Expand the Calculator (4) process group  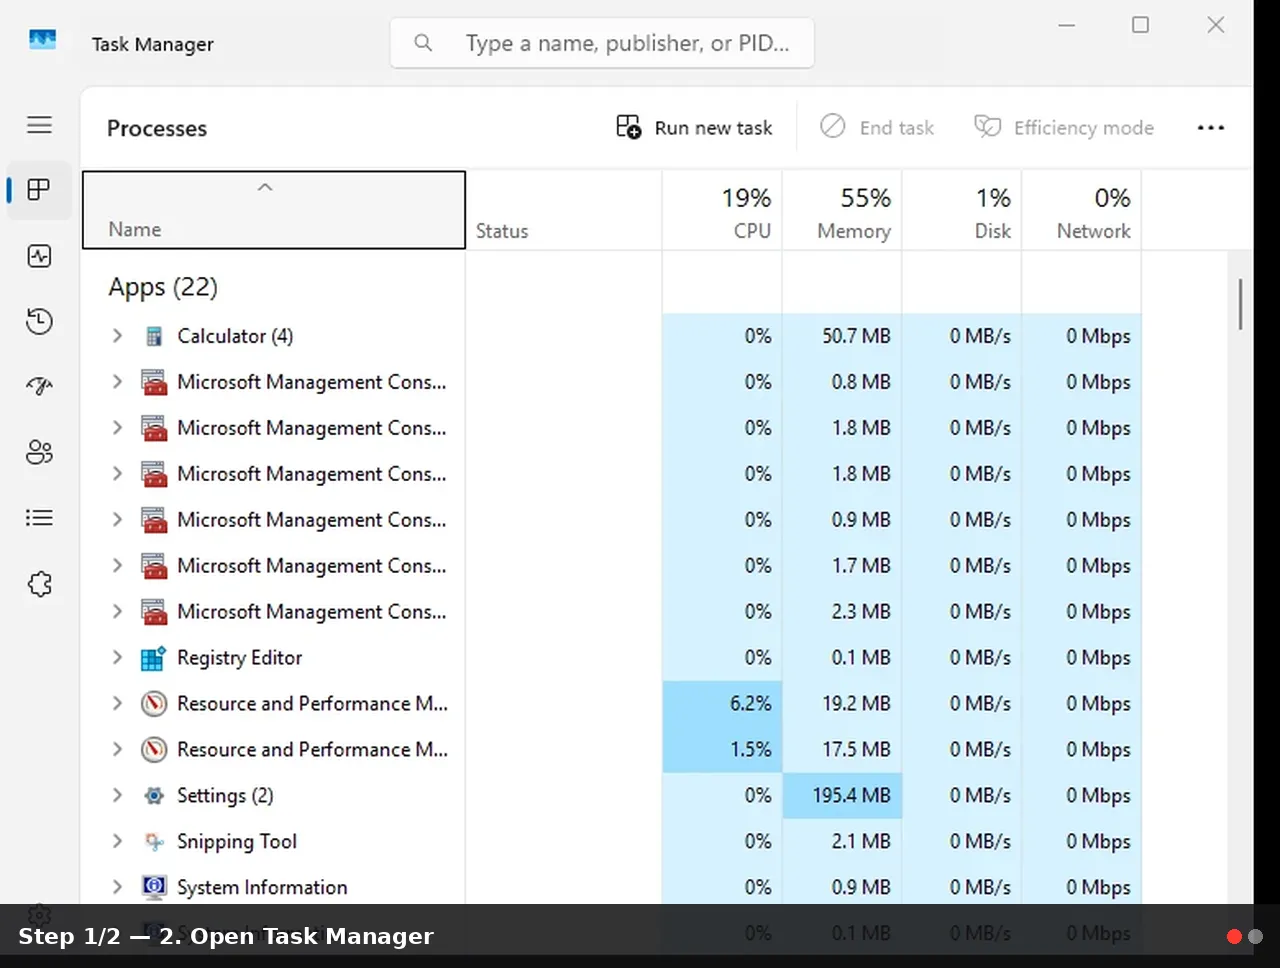[x=117, y=336]
